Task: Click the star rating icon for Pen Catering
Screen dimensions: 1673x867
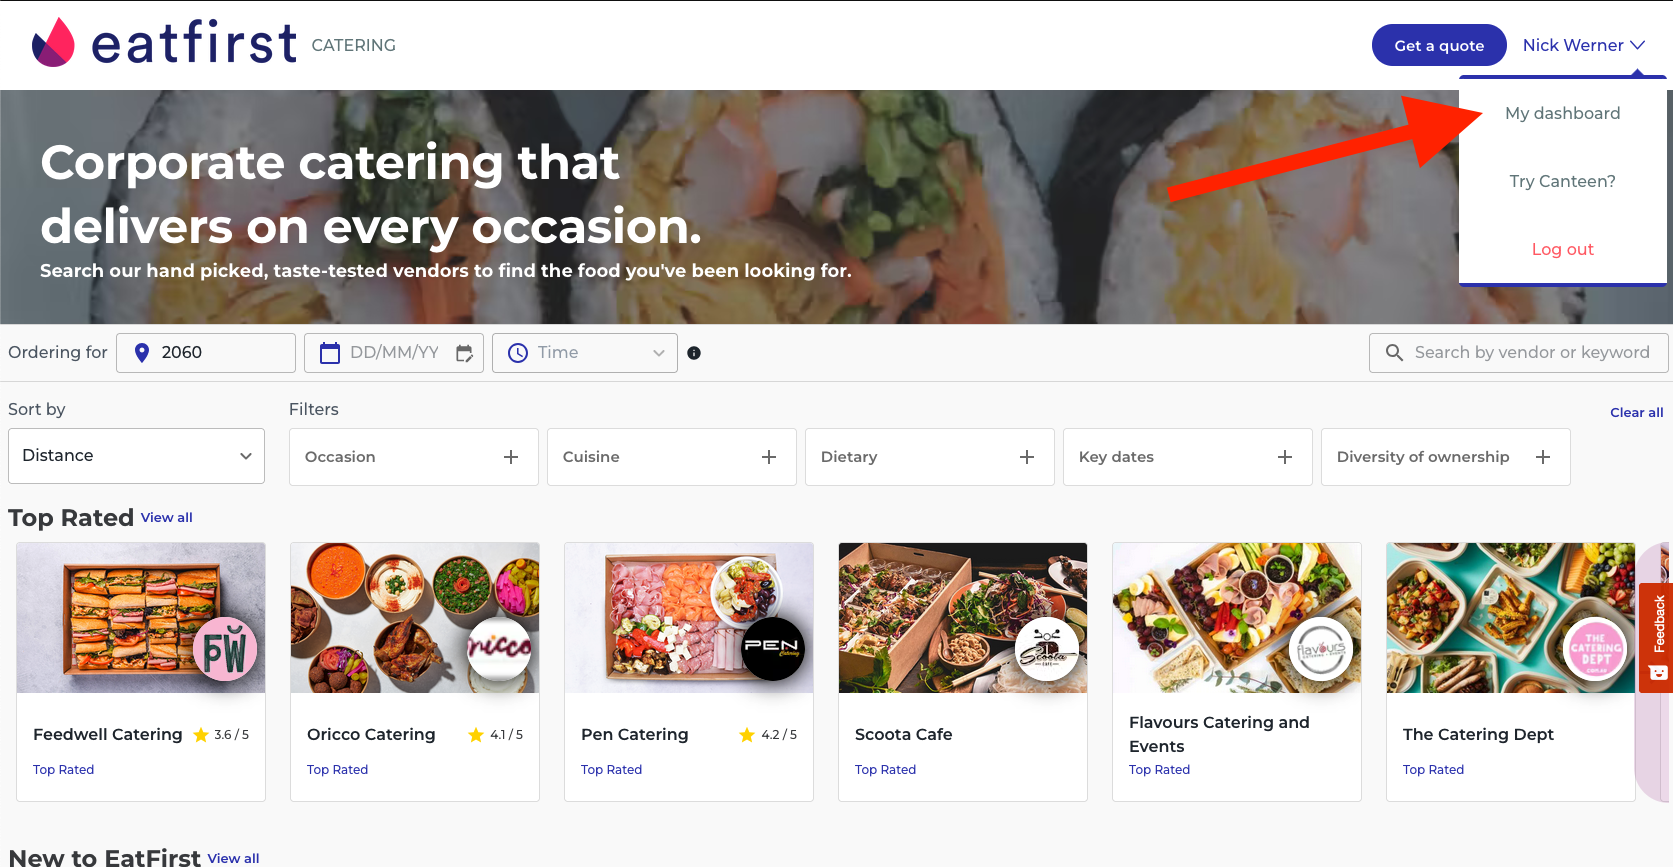Action: (747, 735)
